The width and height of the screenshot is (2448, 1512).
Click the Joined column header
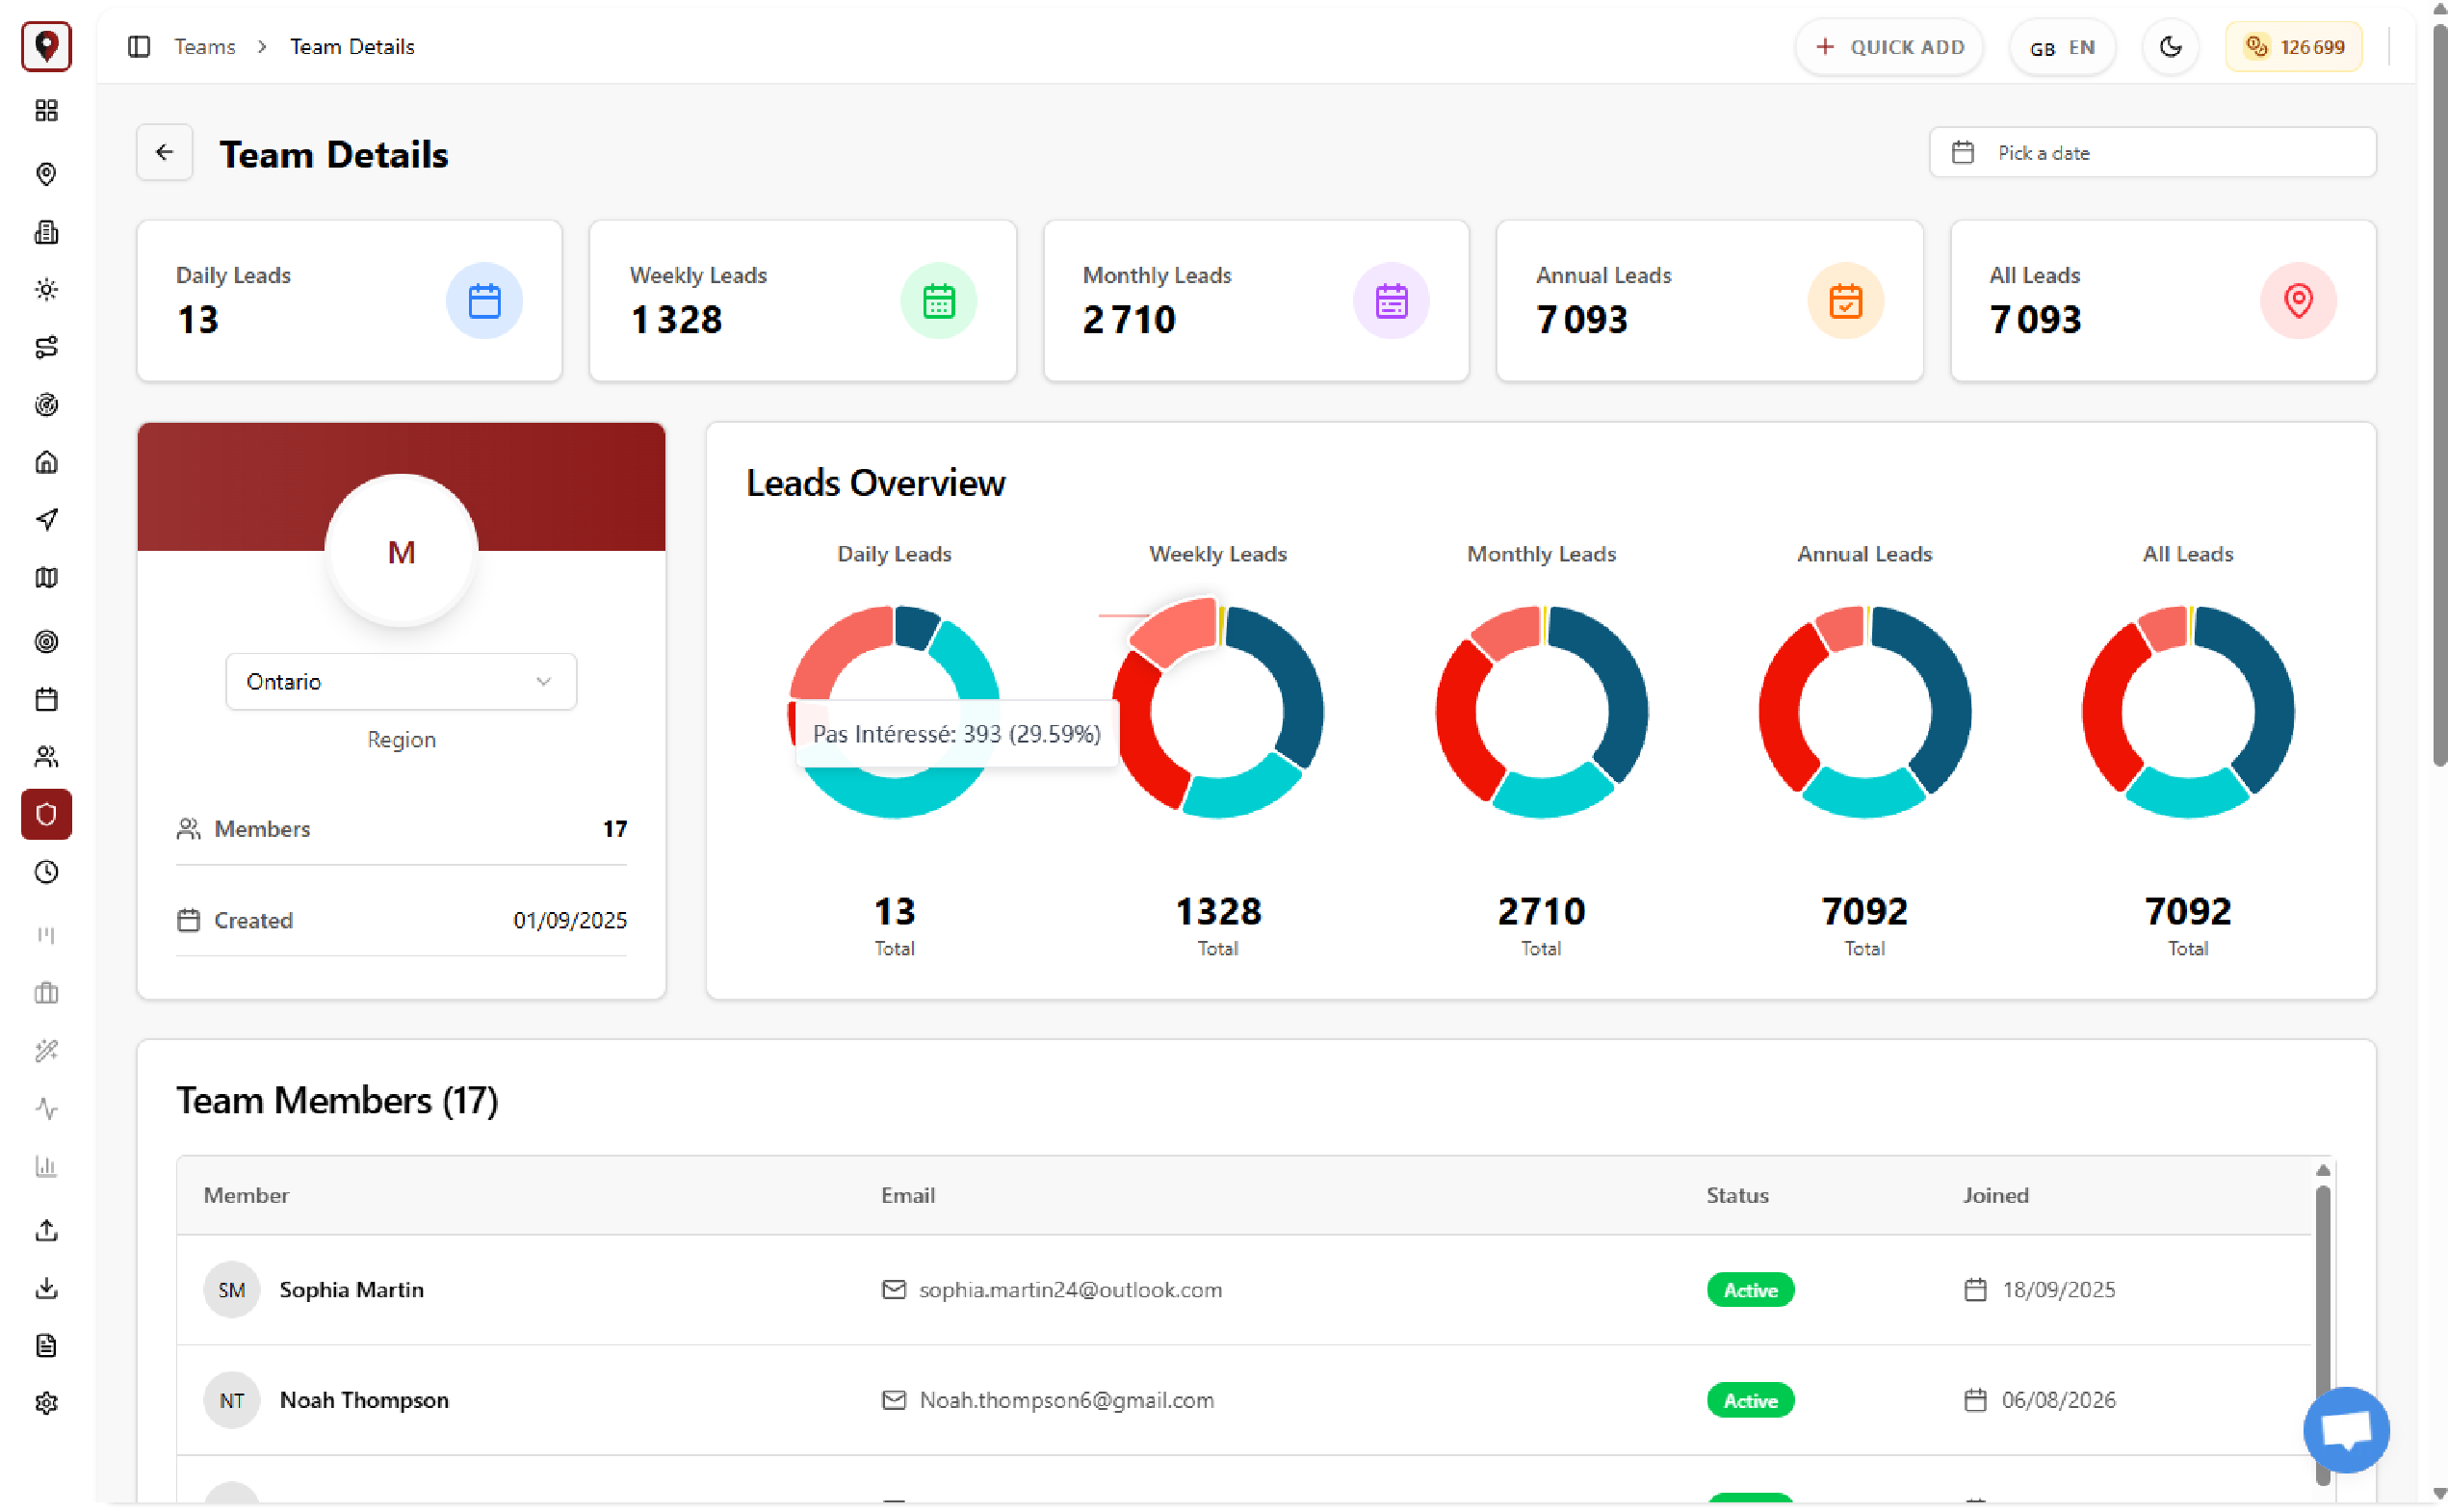(x=1995, y=1195)
